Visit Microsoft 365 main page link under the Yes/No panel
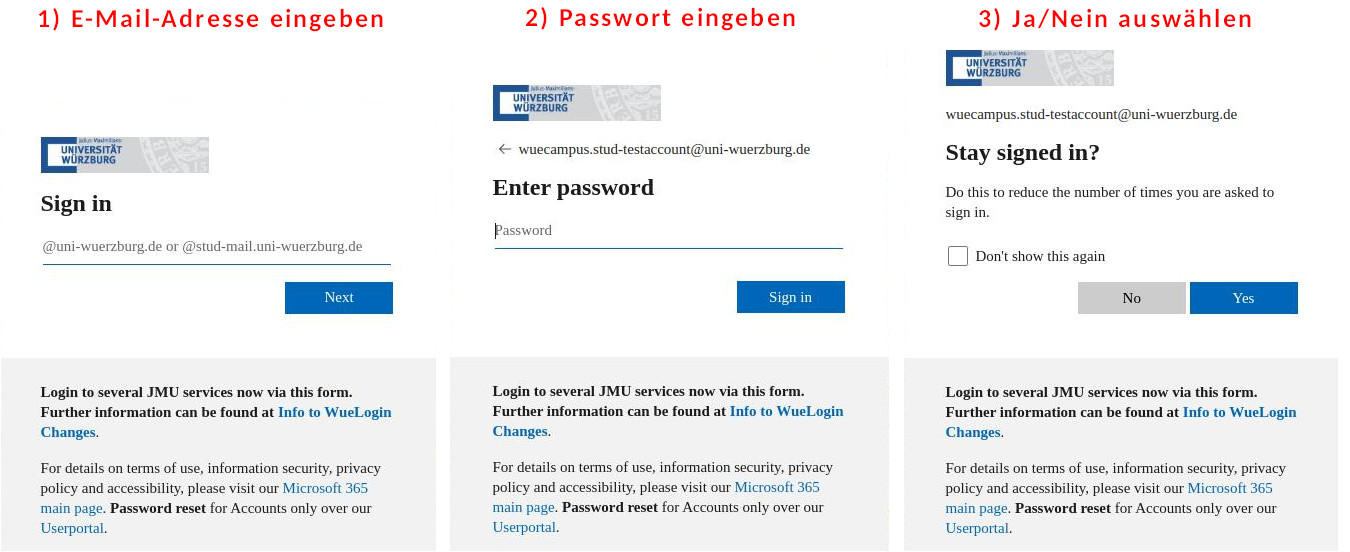This screenshot has height=552, width=1350. (1230, 488)
